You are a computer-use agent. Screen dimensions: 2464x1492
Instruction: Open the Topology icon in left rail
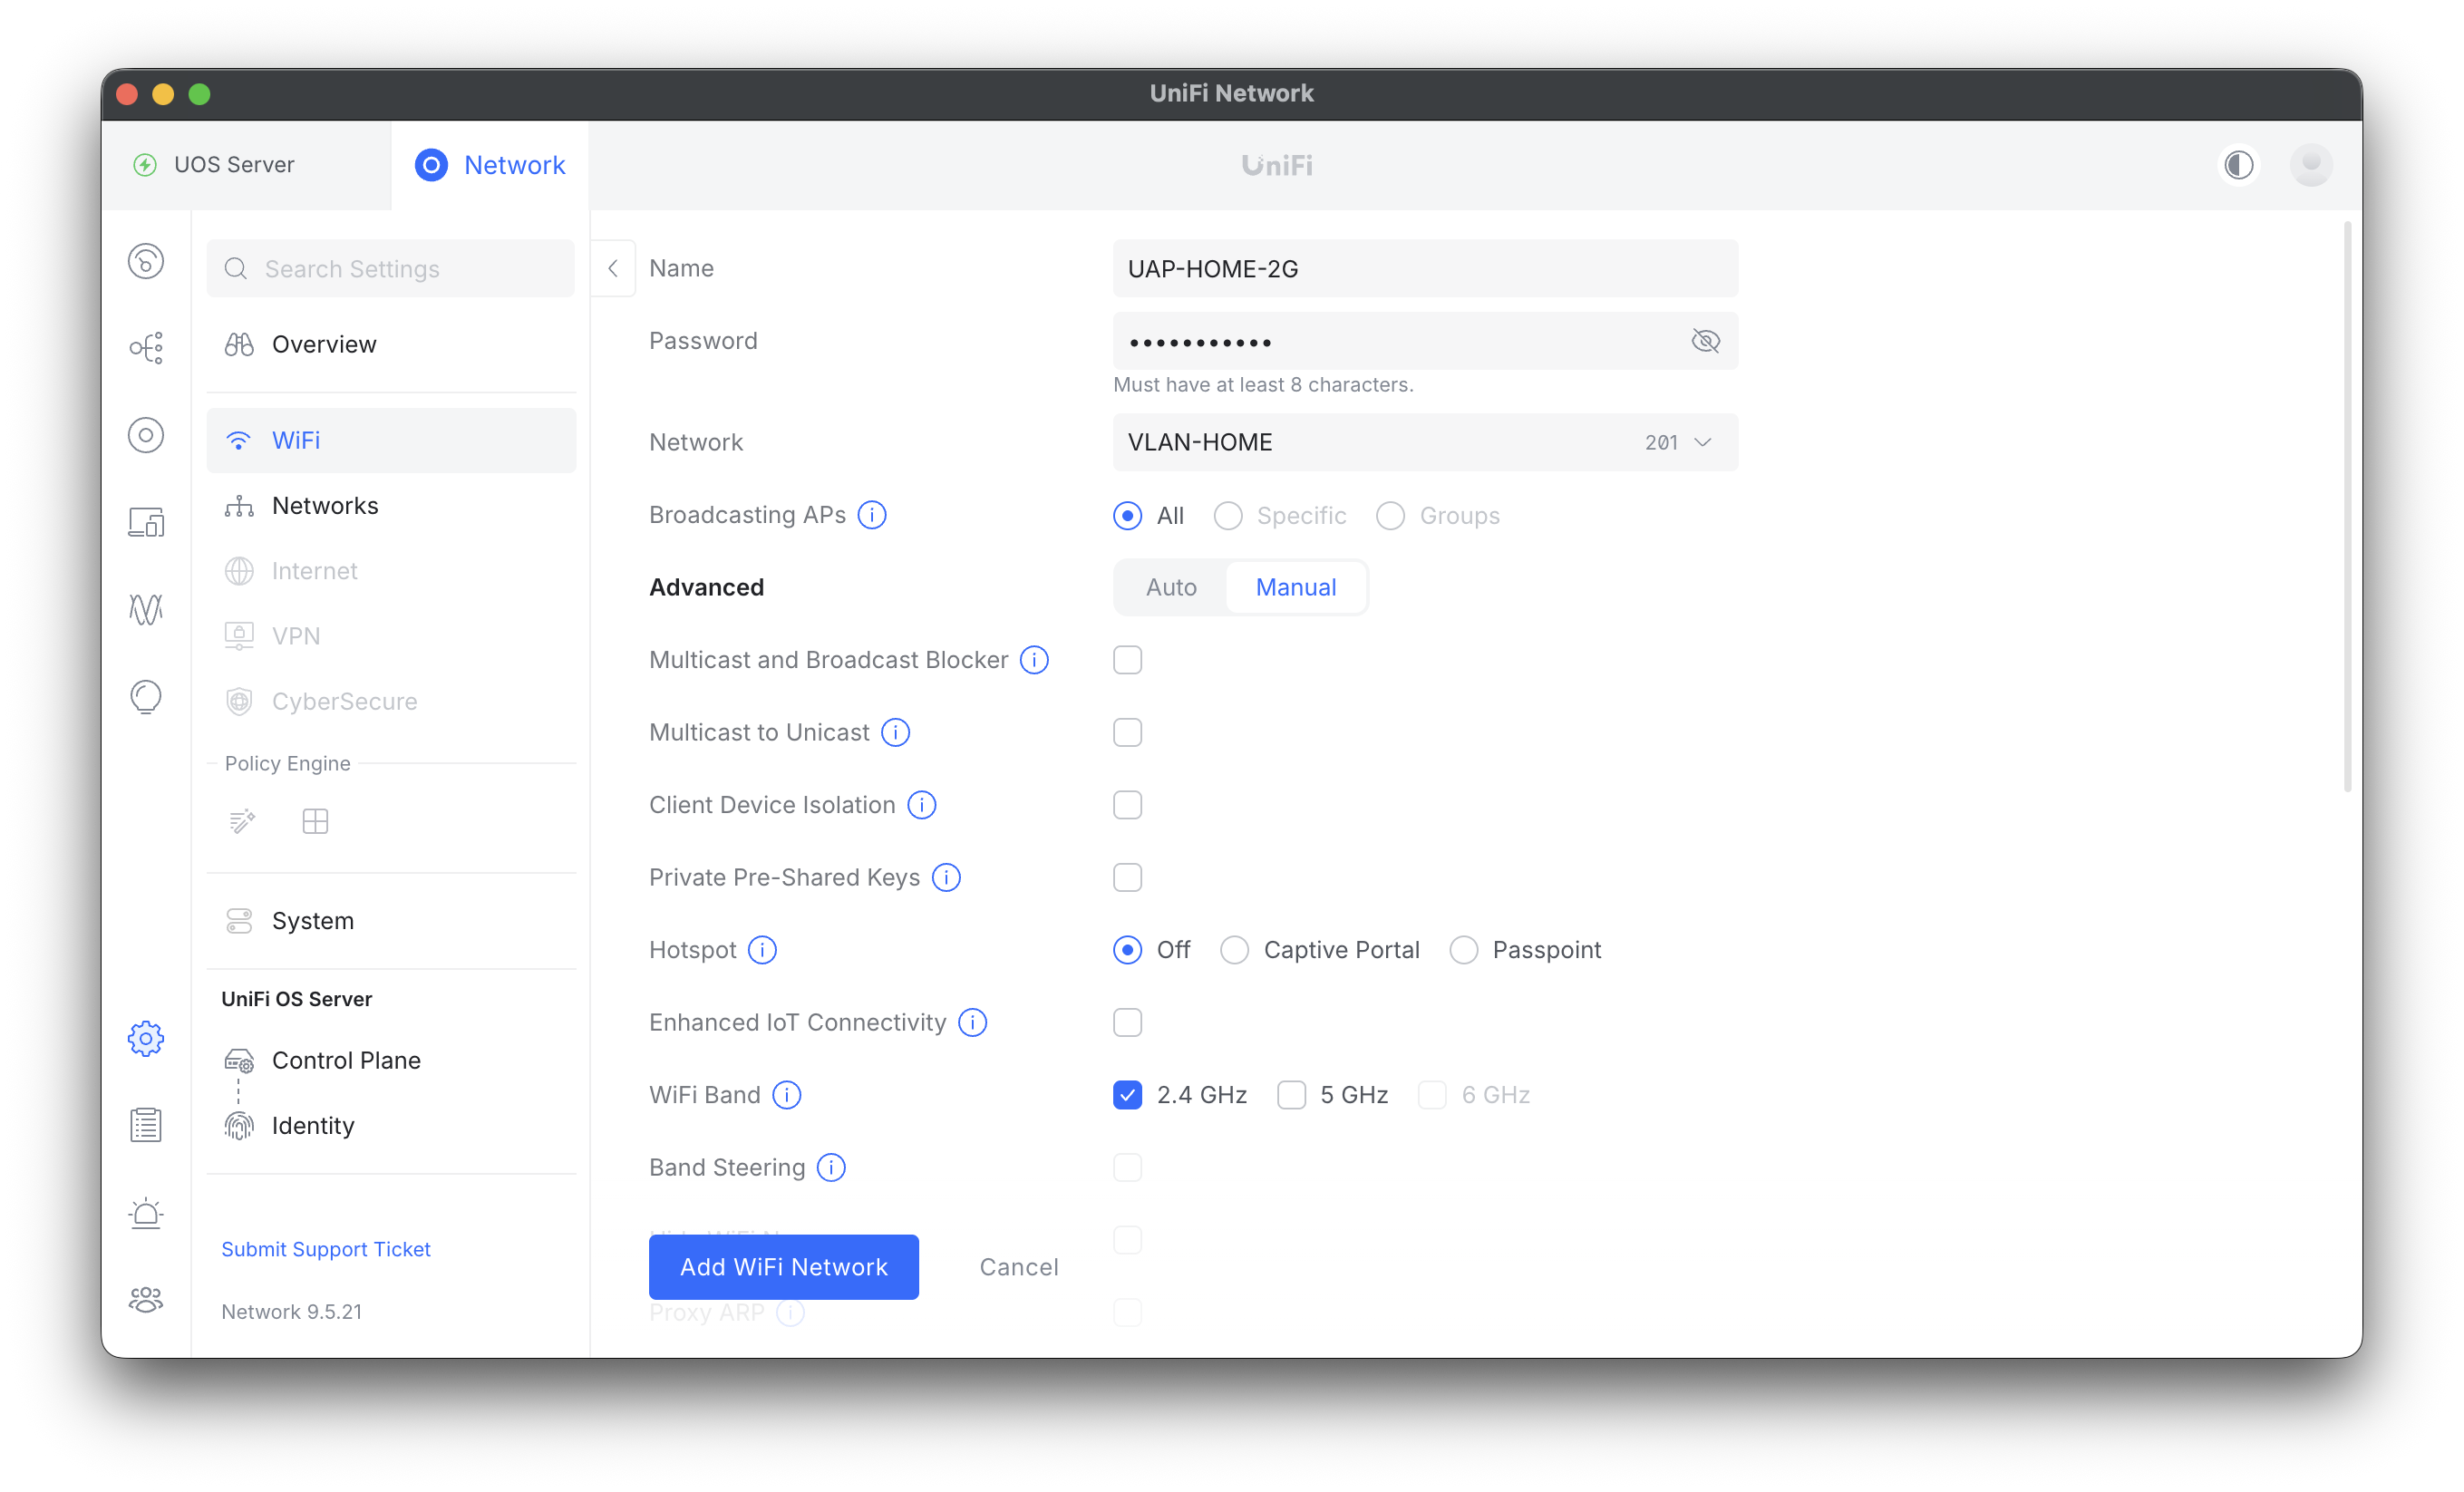pos(146,348)
